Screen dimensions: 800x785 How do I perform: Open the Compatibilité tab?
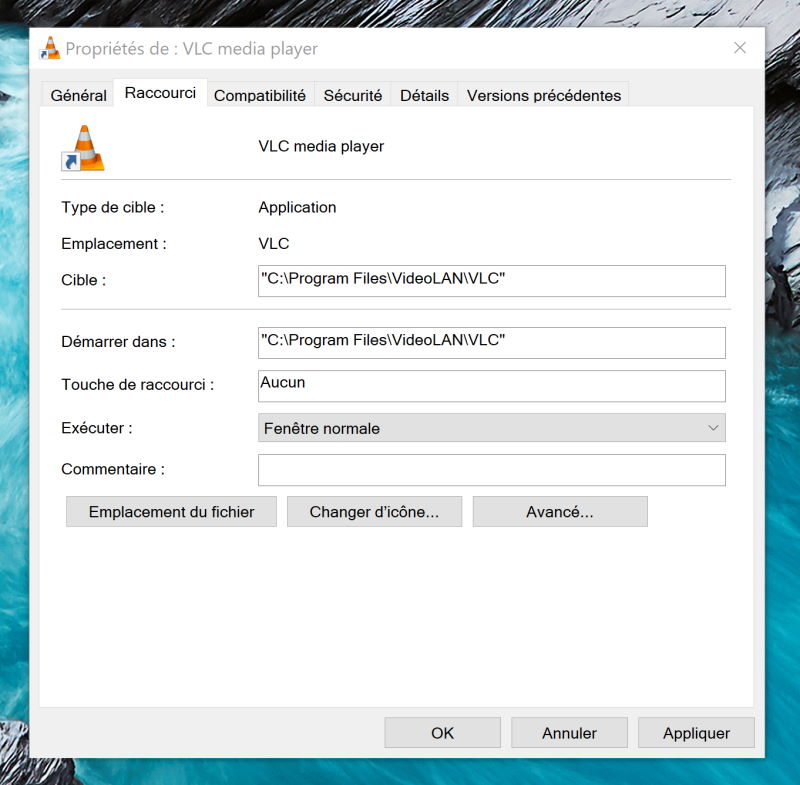260,95
